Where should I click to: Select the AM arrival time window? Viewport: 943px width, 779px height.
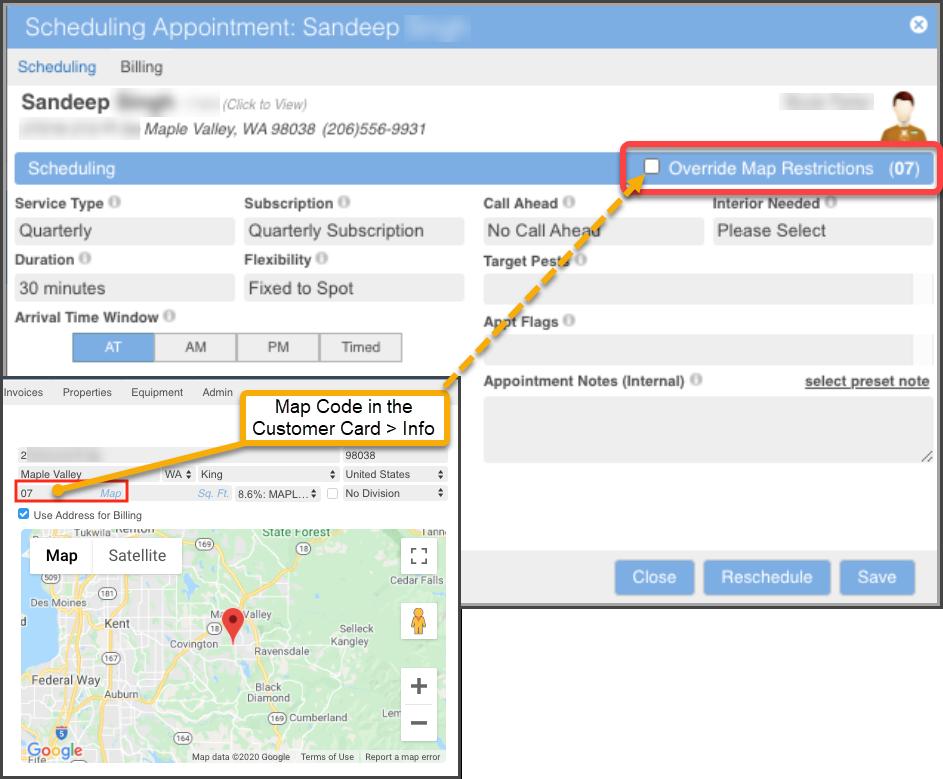pos(196,348)
